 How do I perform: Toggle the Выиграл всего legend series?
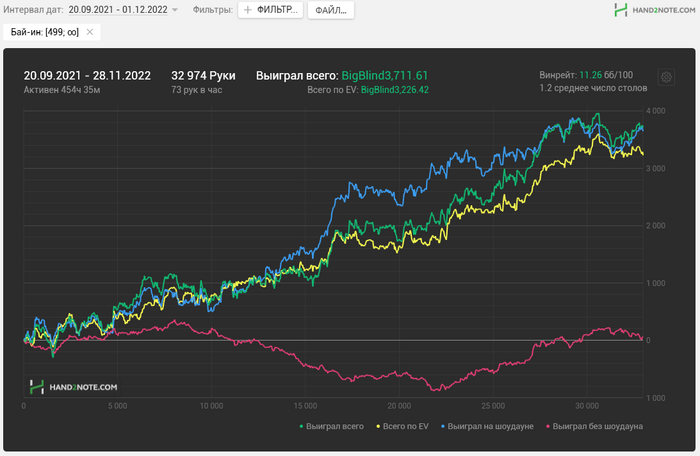click(332, 427)
